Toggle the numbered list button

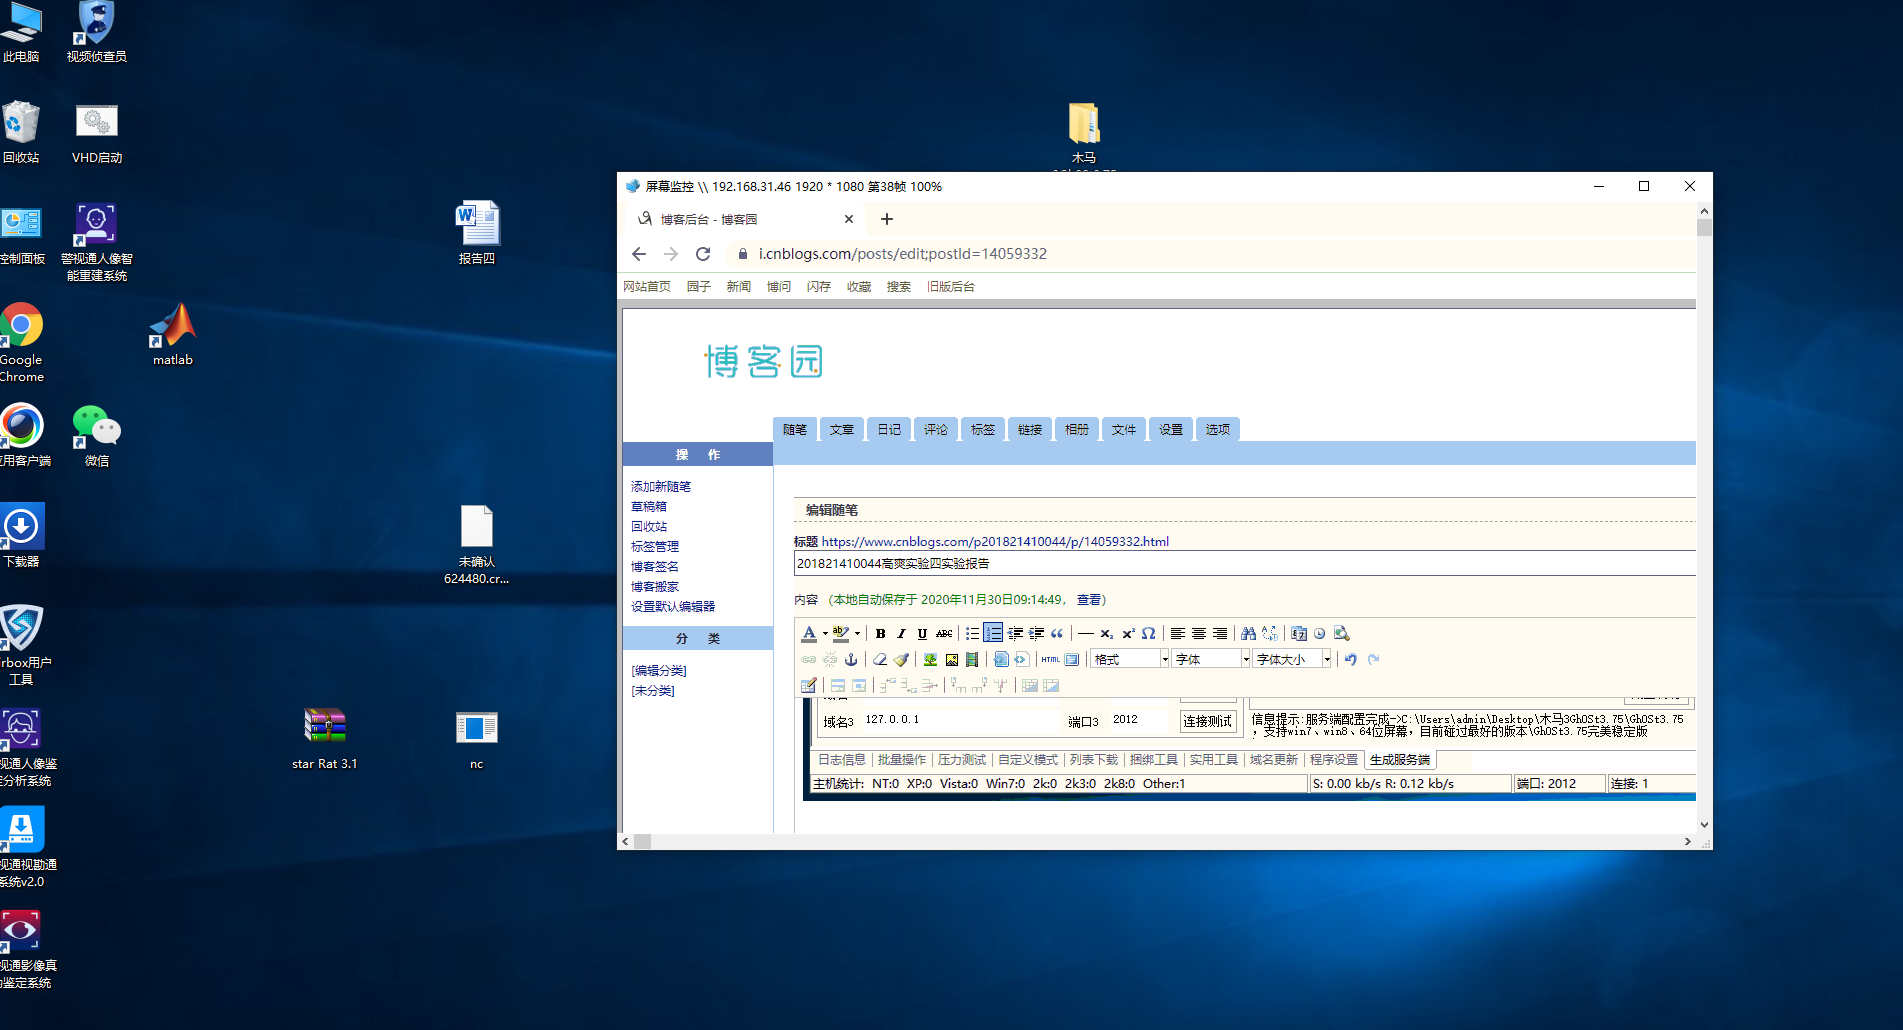tap(993, 633)
